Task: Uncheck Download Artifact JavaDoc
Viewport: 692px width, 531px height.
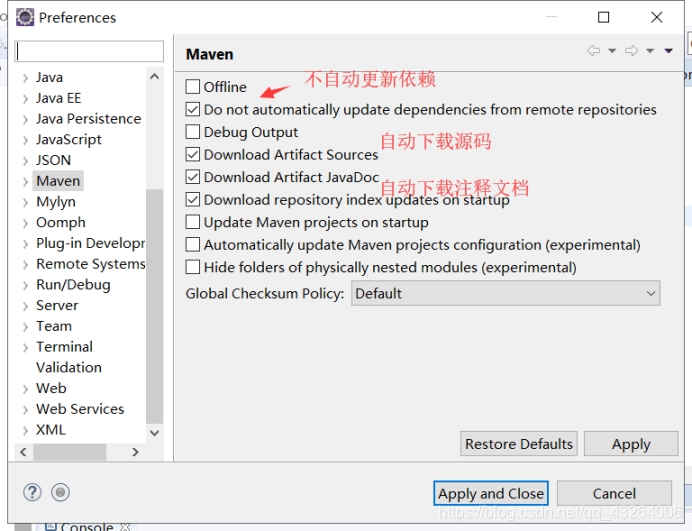Action: pos(193,177)
